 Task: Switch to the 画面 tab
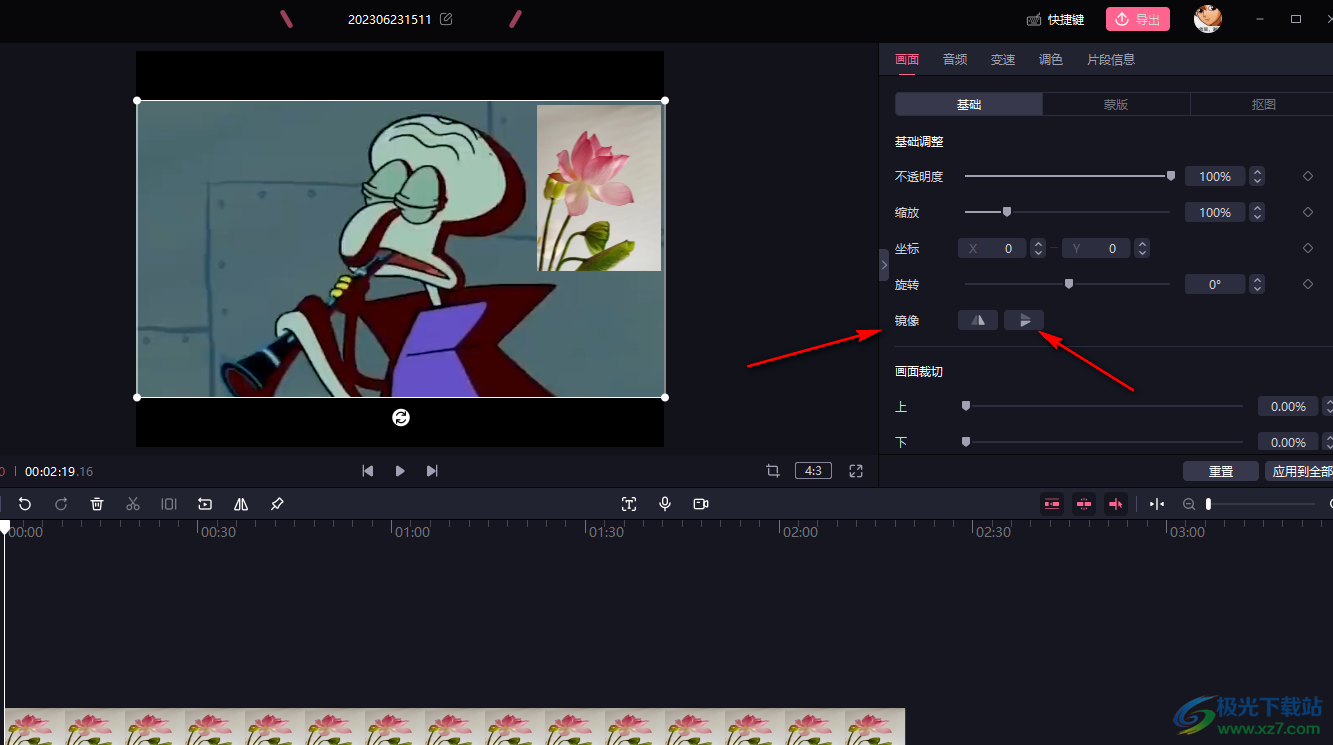pos(907,60)
